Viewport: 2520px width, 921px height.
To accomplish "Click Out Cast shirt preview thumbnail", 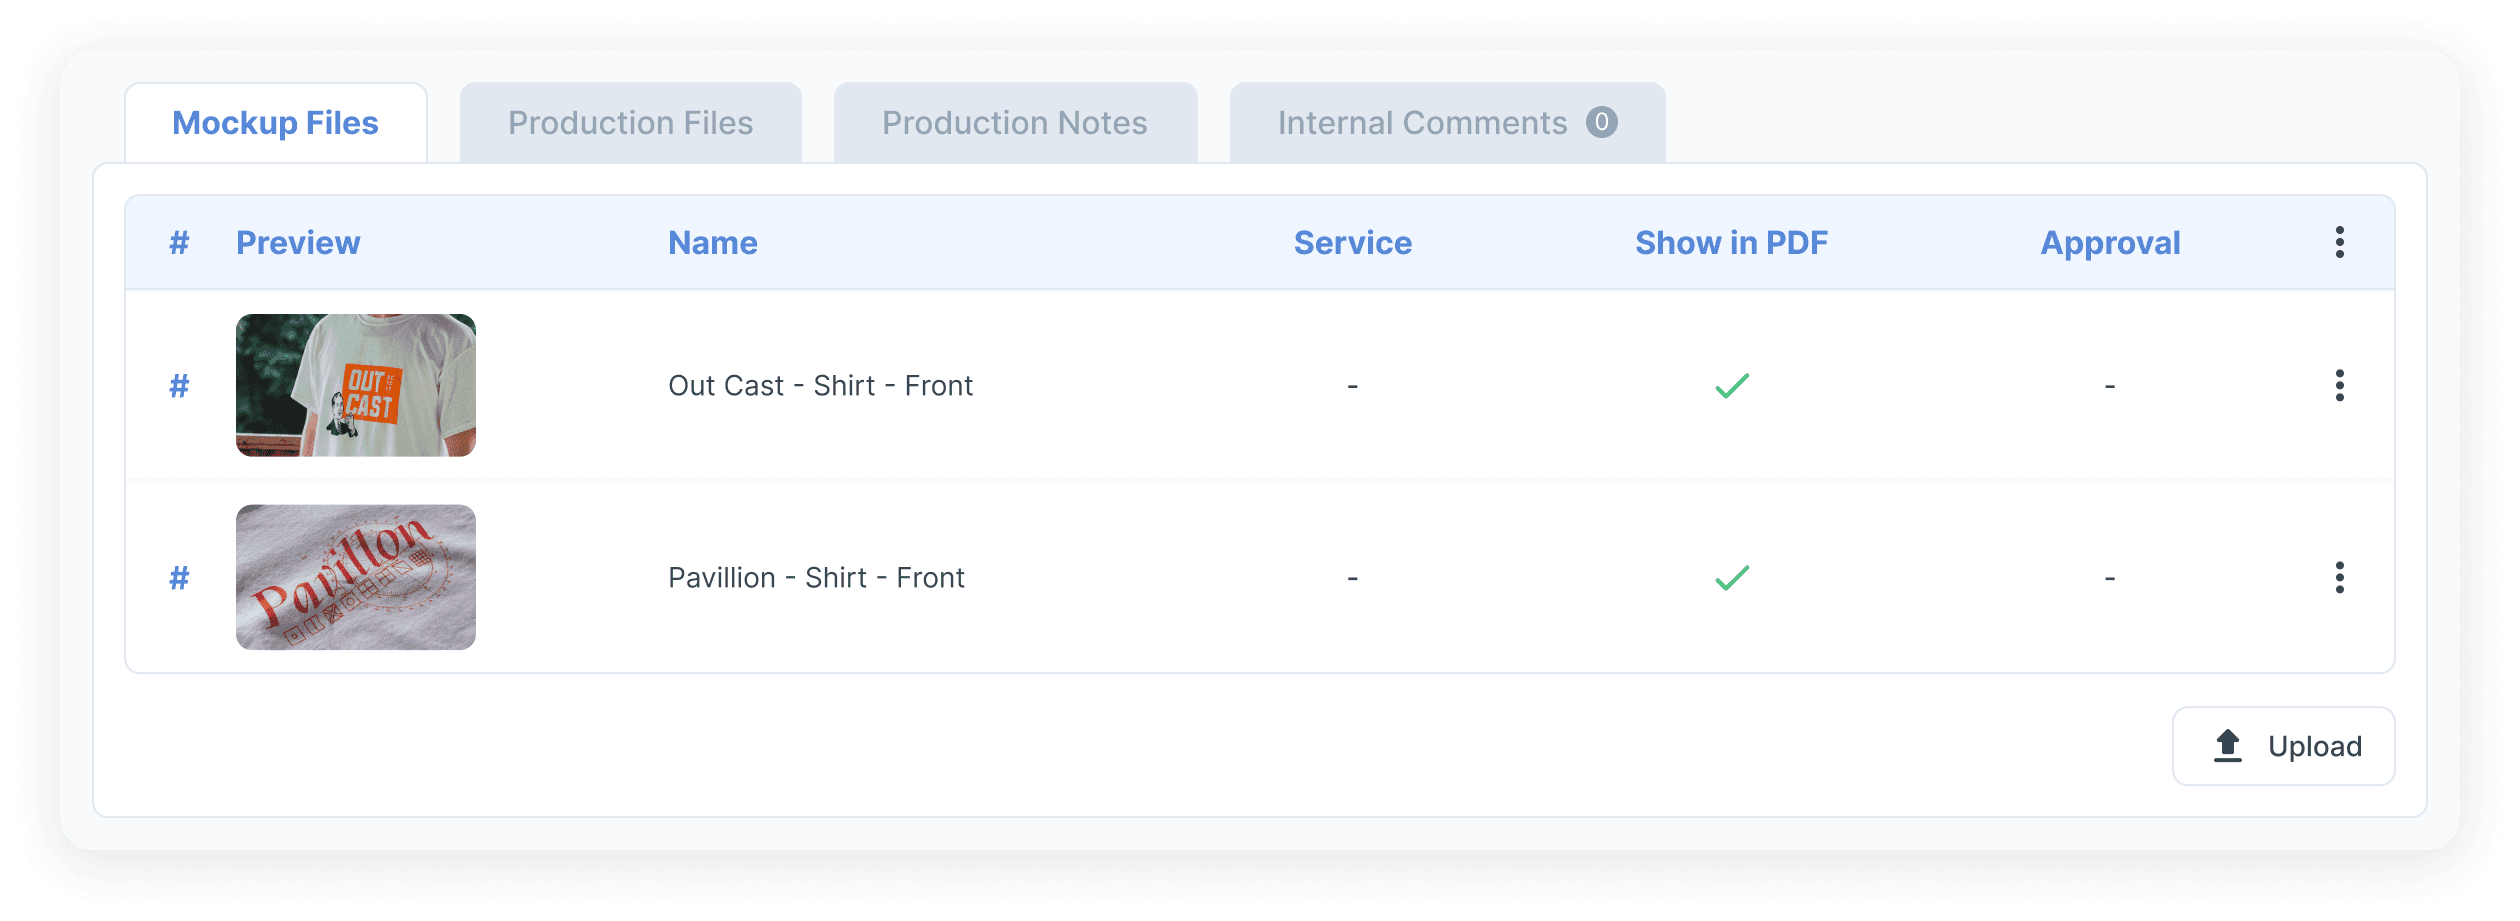I will pos(355,385).
